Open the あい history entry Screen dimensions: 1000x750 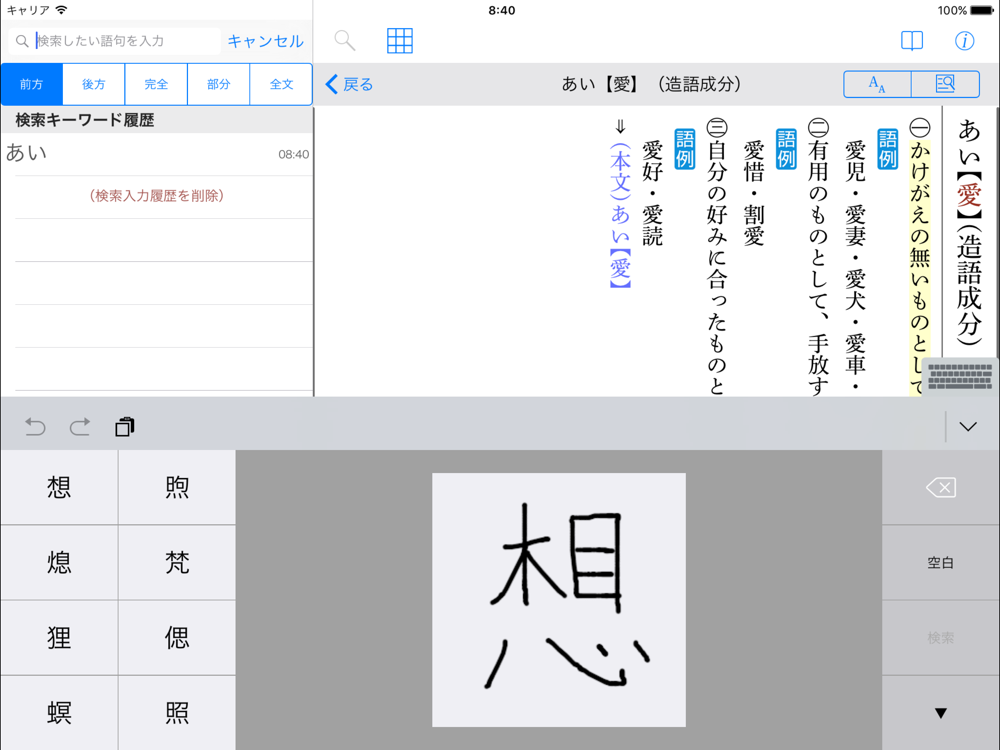coord(157,154)
